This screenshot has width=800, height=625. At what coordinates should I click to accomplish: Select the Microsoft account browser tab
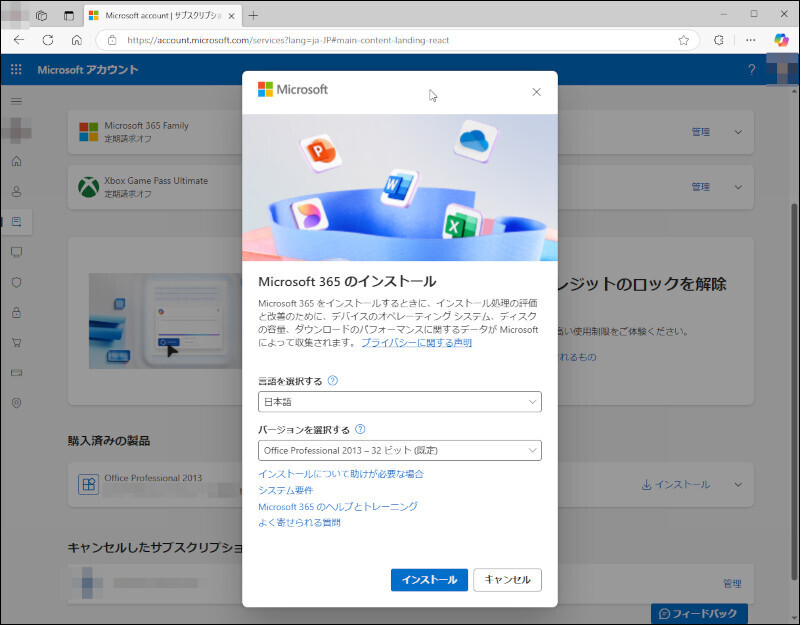[162, 16]
